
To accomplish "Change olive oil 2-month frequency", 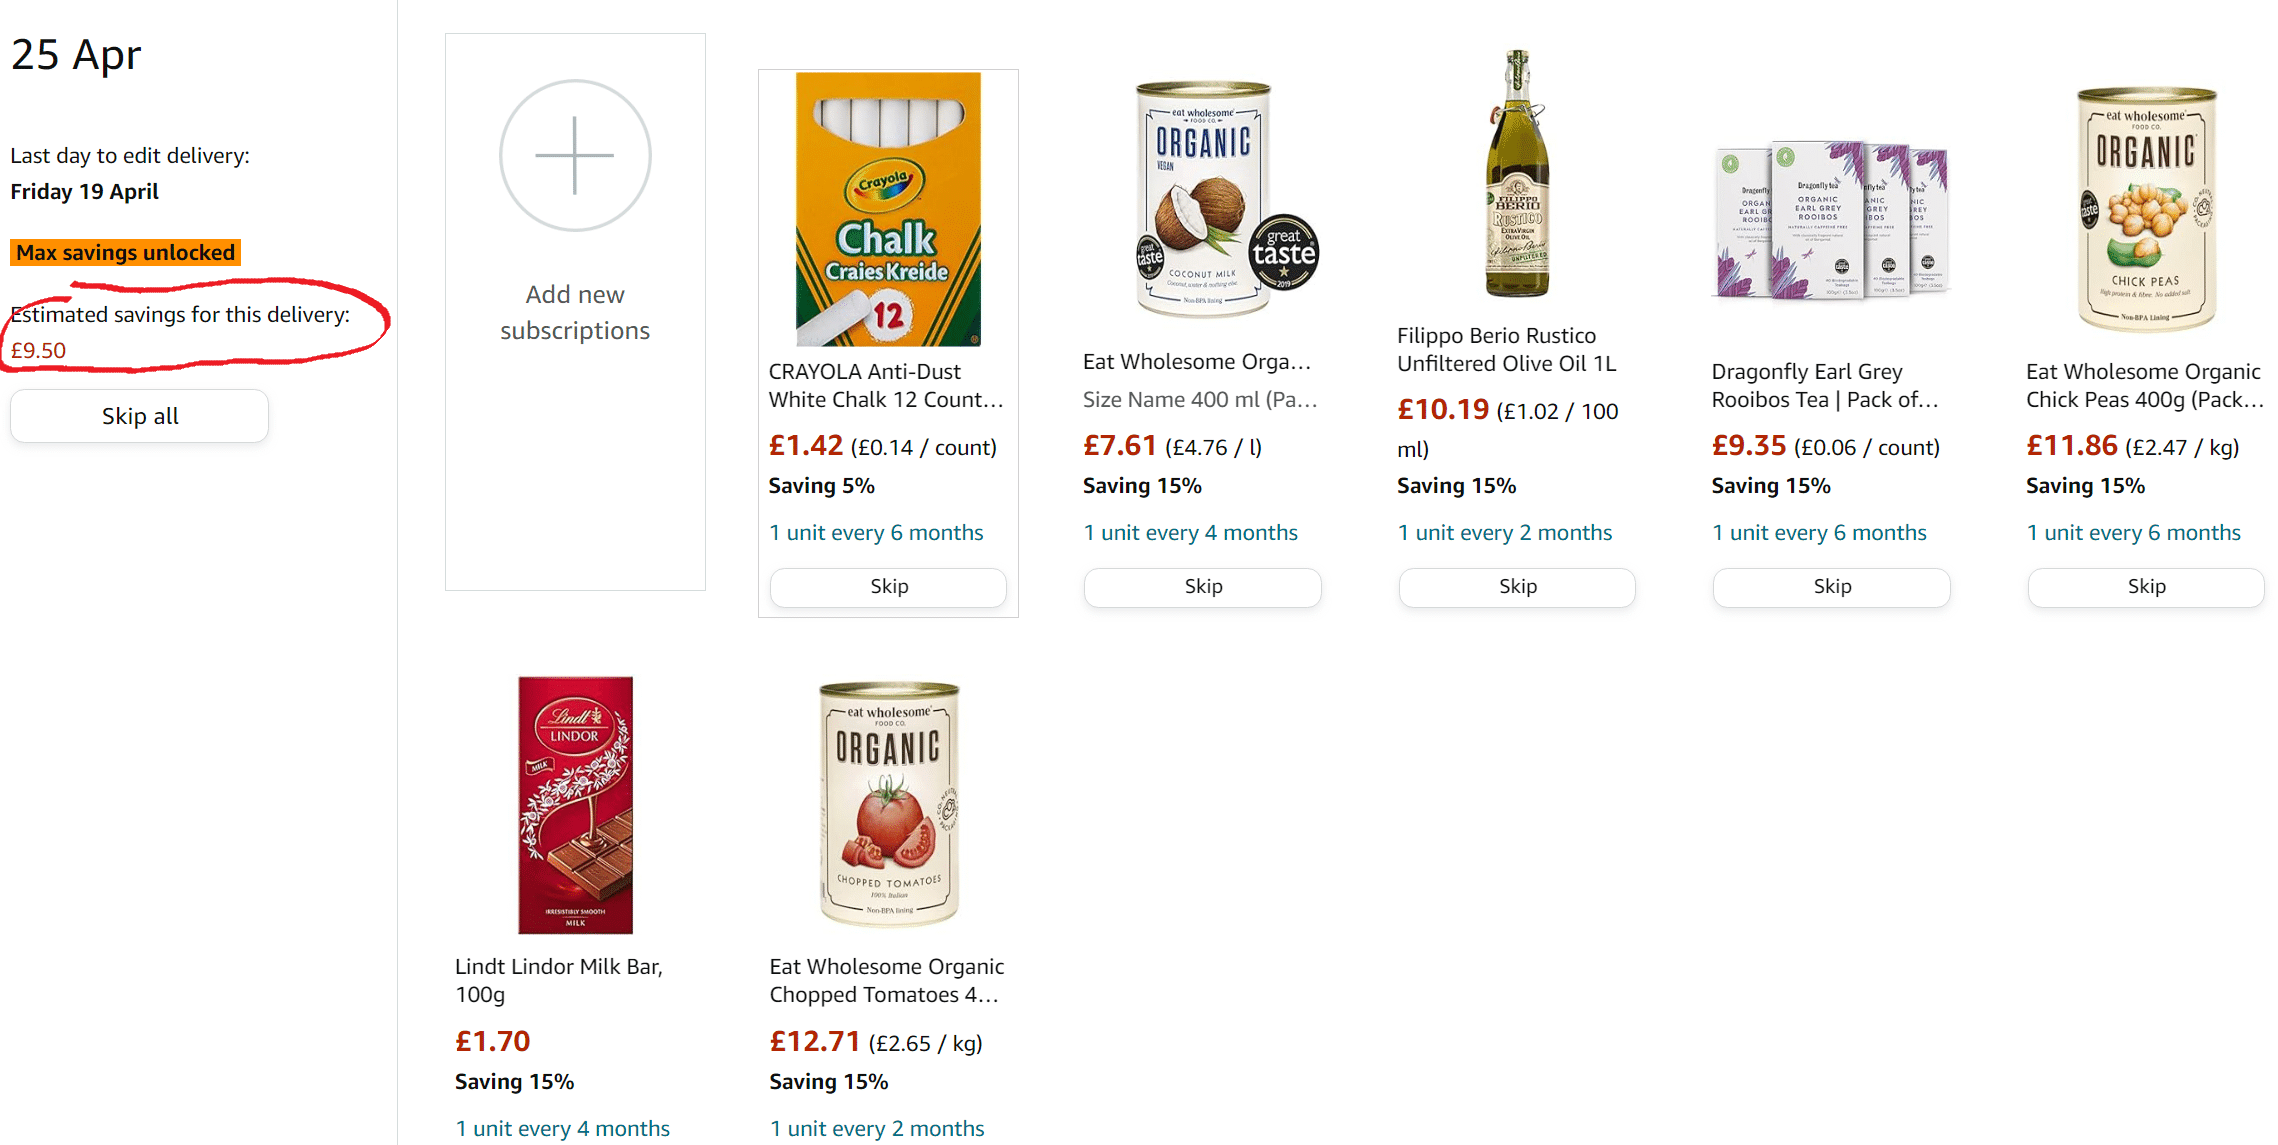I will click(1504, 533).
